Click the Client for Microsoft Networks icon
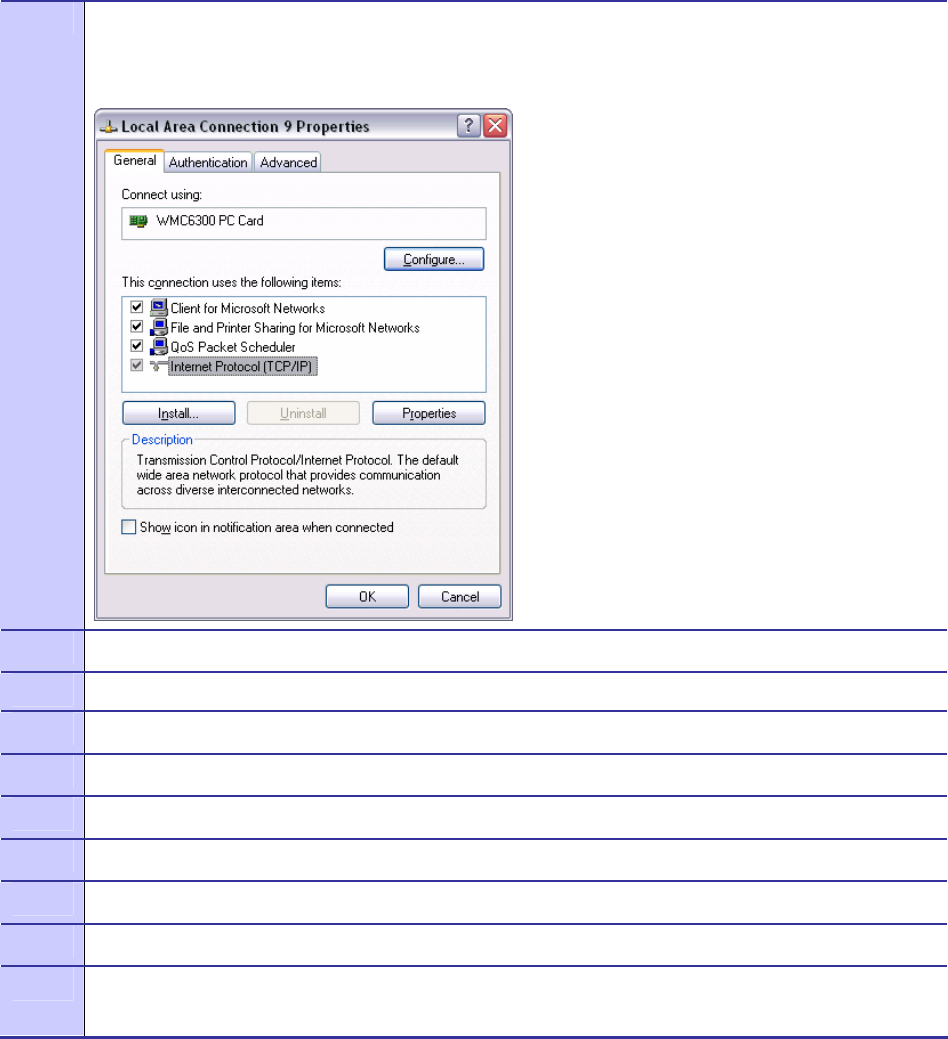948x1039 pixels. pos(158,307)
